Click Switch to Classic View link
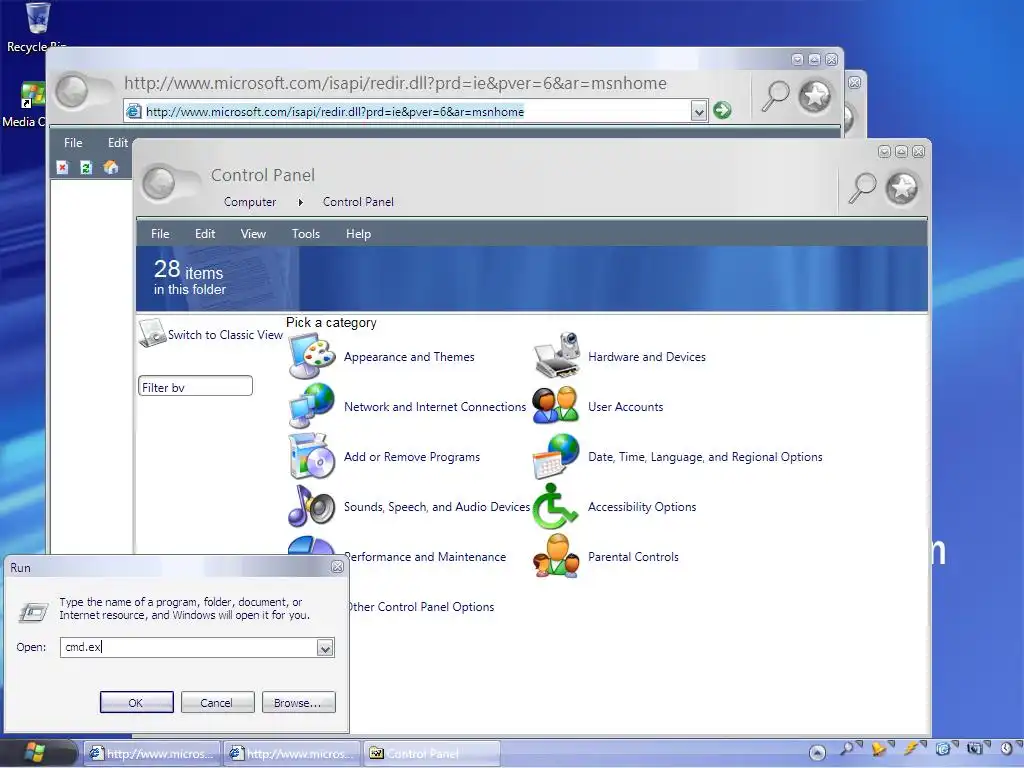Screen dimensions: 1024x768 225,335
